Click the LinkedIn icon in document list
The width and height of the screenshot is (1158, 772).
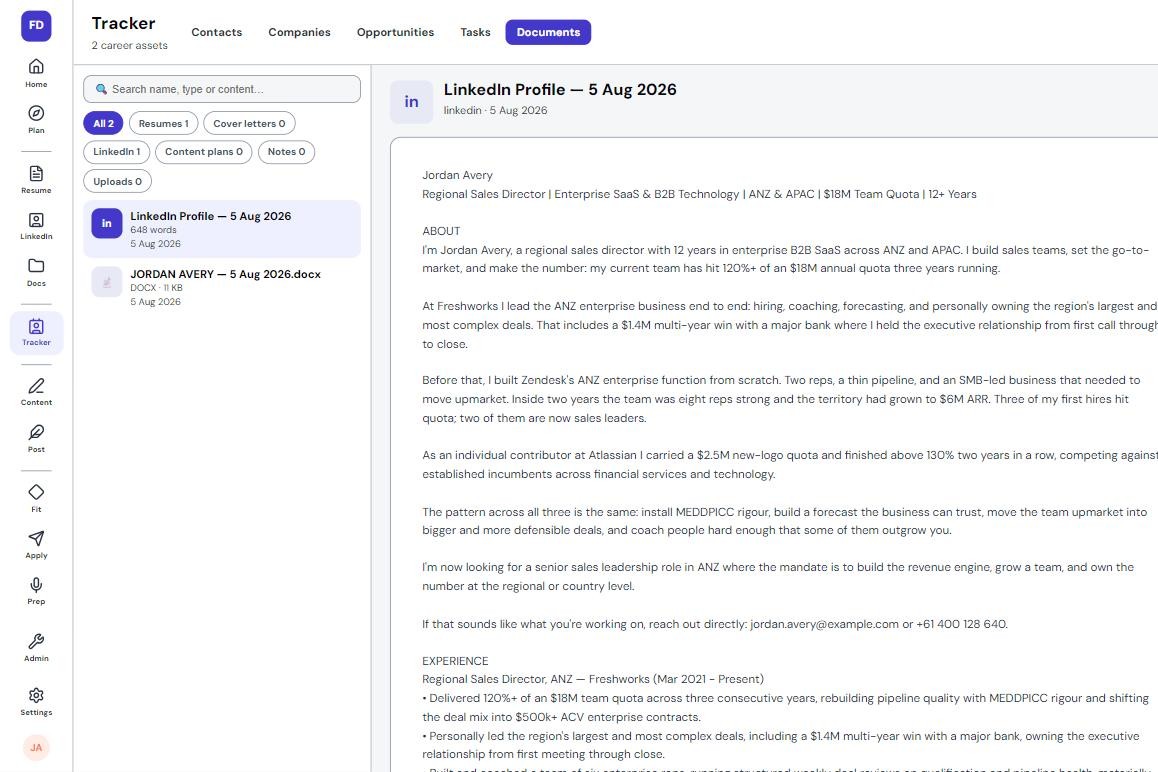point(106,223)
